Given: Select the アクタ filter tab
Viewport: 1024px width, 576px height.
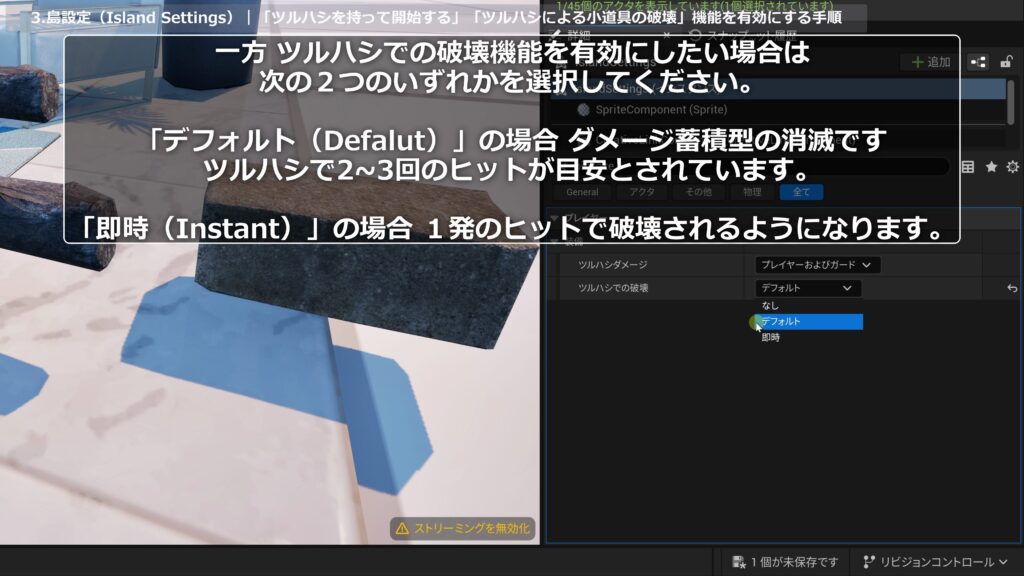Looking at the screenshot, I should [641, 192].
